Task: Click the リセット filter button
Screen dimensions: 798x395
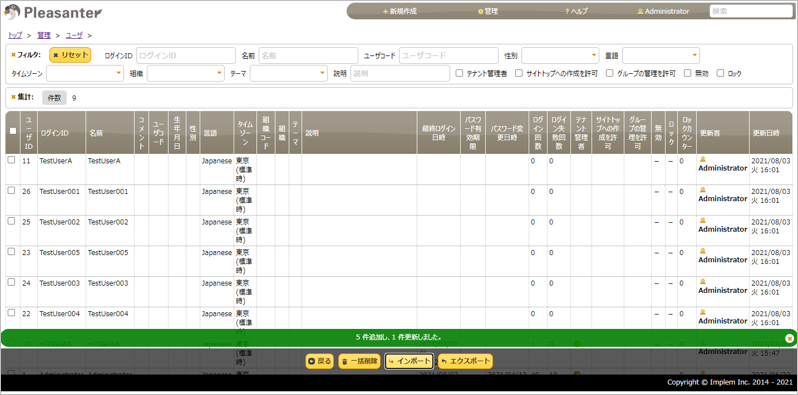Action: (70, 55)
